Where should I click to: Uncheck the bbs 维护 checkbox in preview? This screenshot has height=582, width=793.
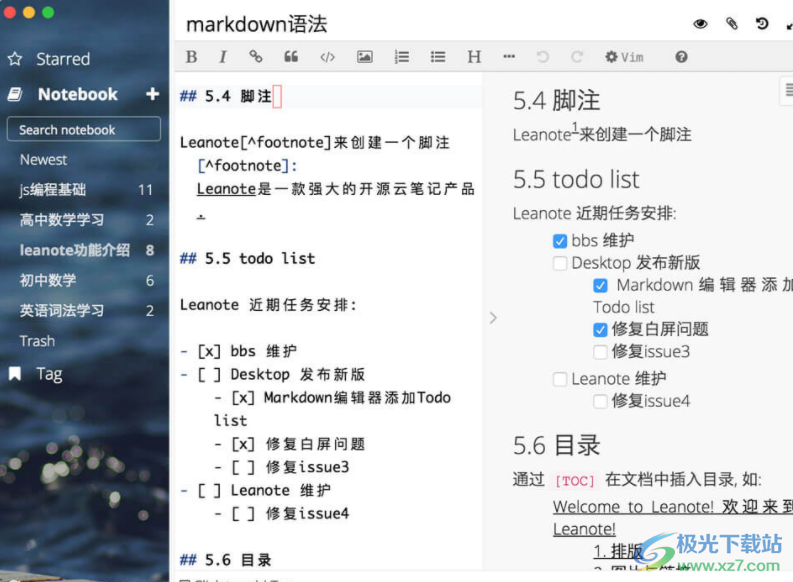[560, 241]
